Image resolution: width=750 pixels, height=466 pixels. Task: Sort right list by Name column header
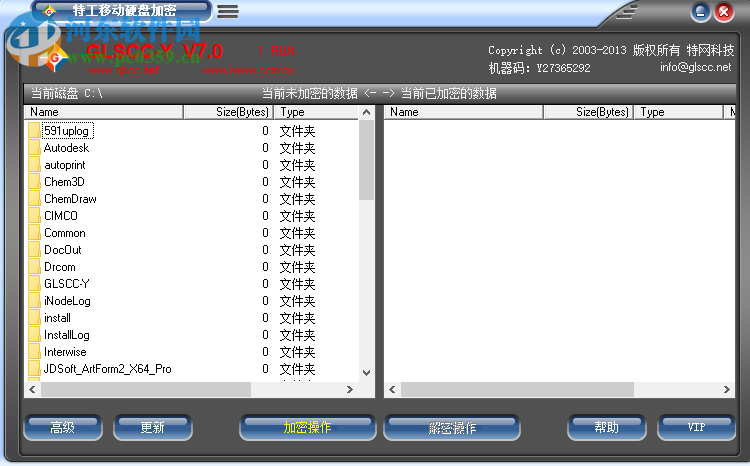pos(463,112)
